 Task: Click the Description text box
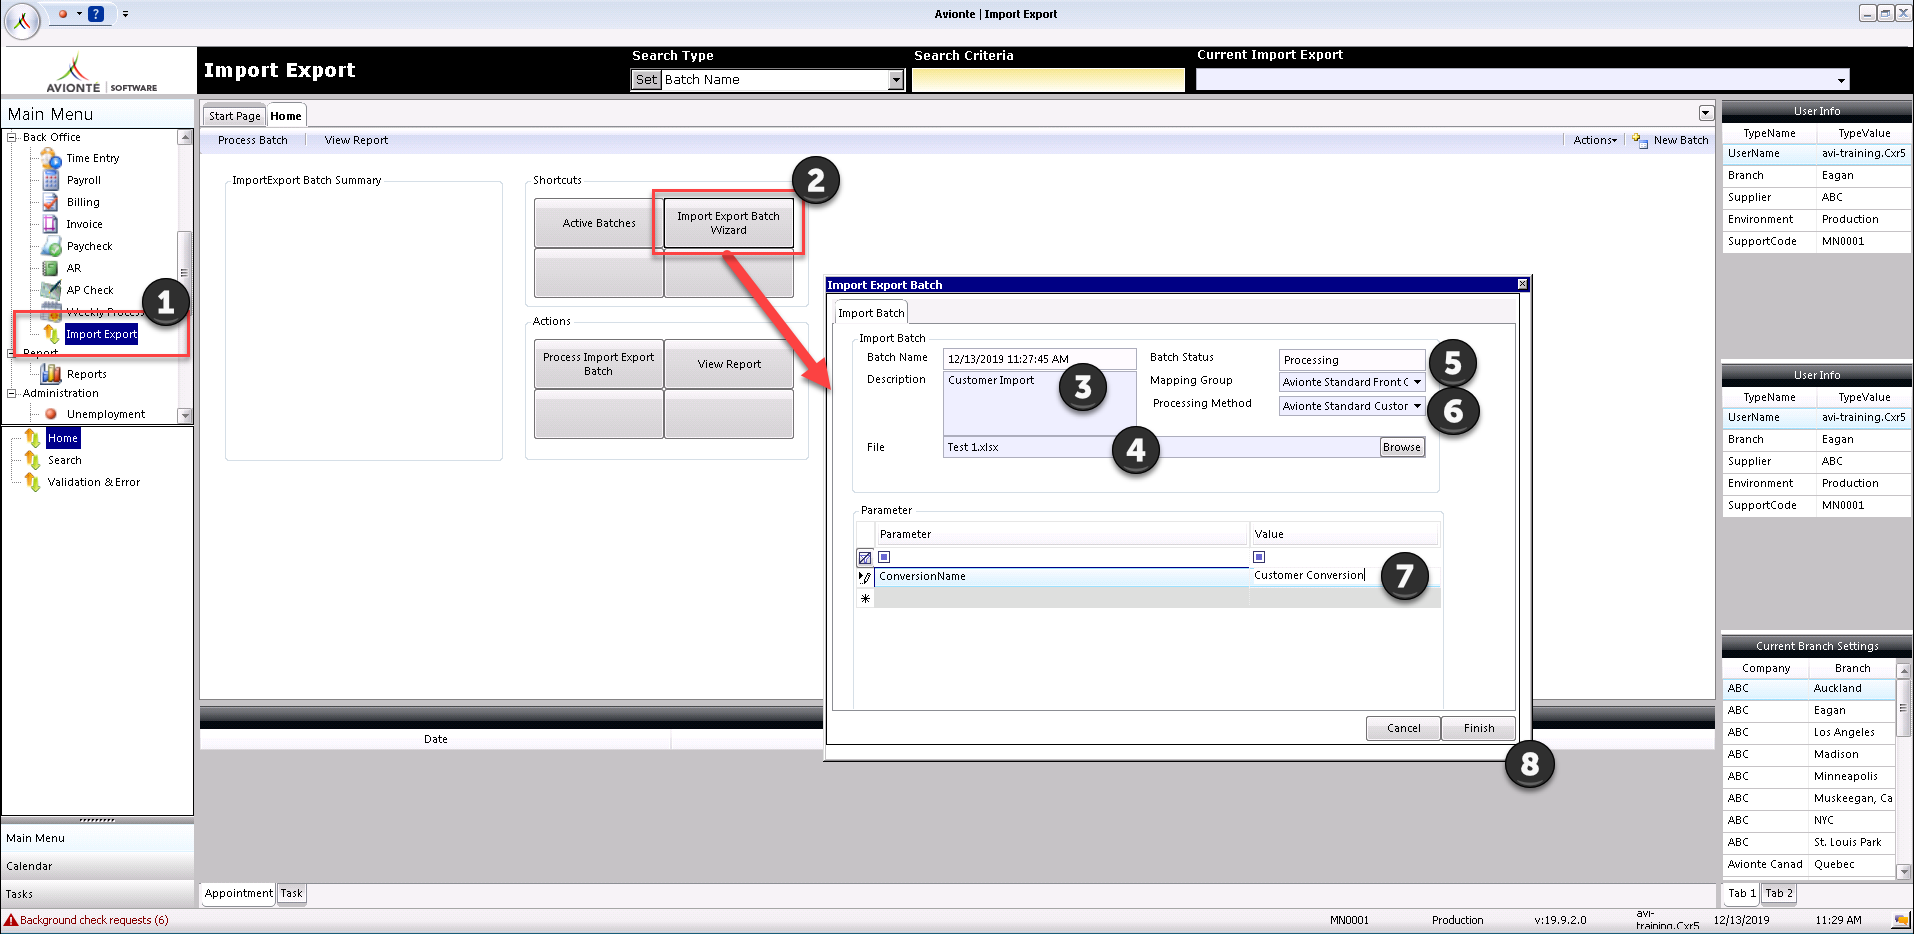tap(1039, 403)
